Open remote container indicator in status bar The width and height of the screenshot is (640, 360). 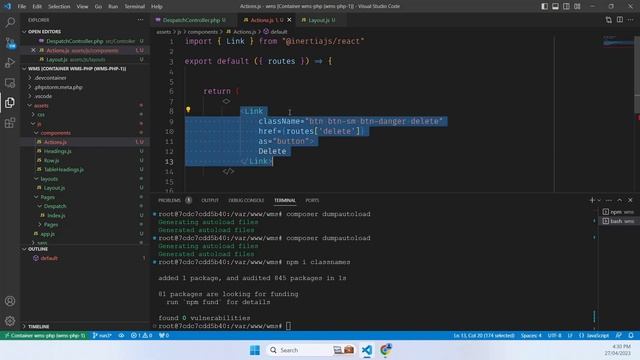coord(44,336)
